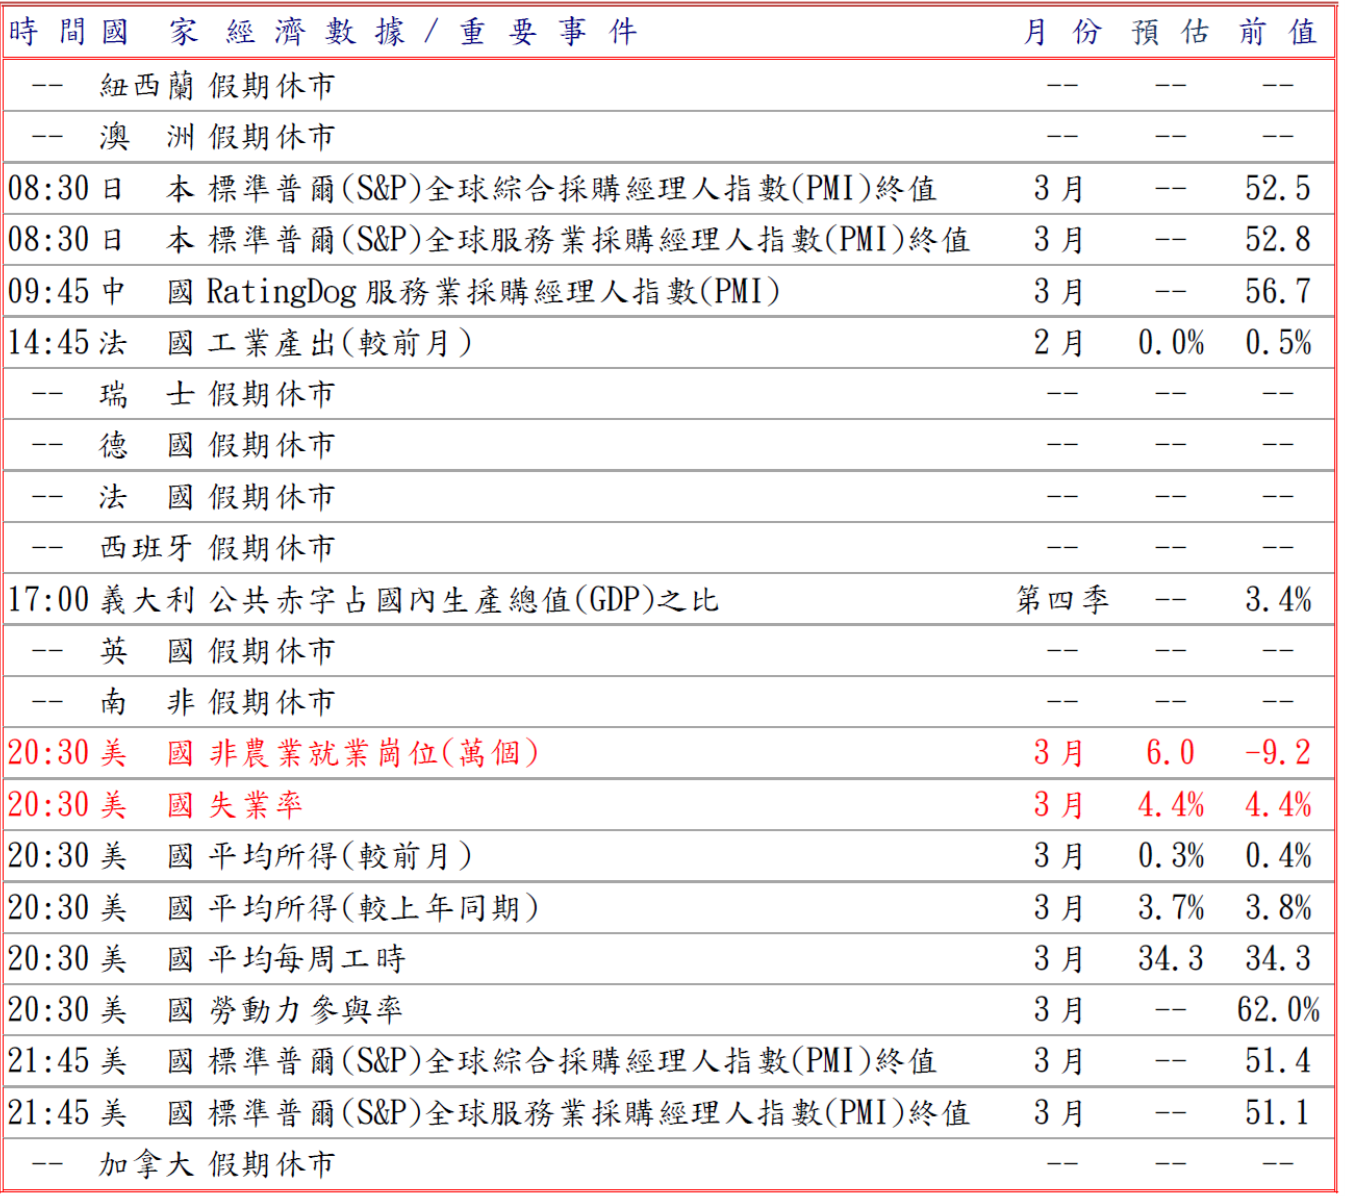
Task: Select the RatingDog 服務業採購經理人指數 entry
Action: (x=492, y=291)
